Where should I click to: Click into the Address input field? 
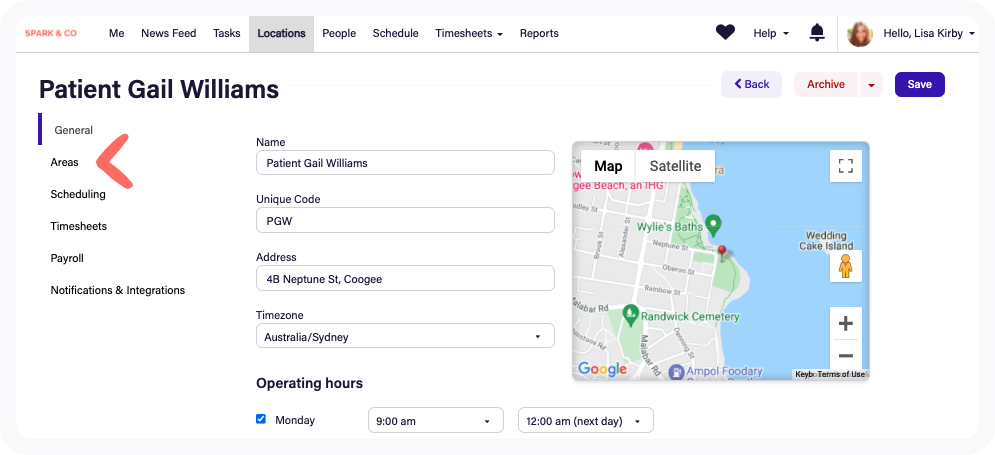point(405,279)
